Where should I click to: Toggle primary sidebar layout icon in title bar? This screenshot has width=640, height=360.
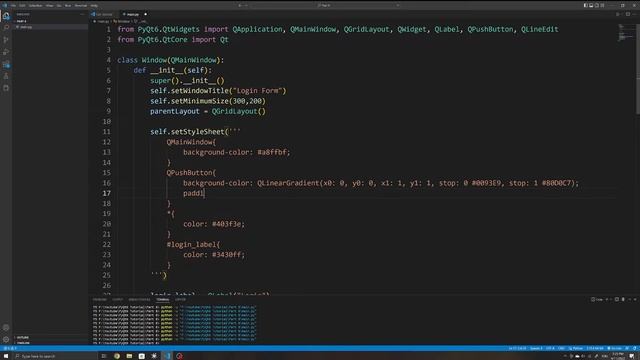(x=585, y=5)
